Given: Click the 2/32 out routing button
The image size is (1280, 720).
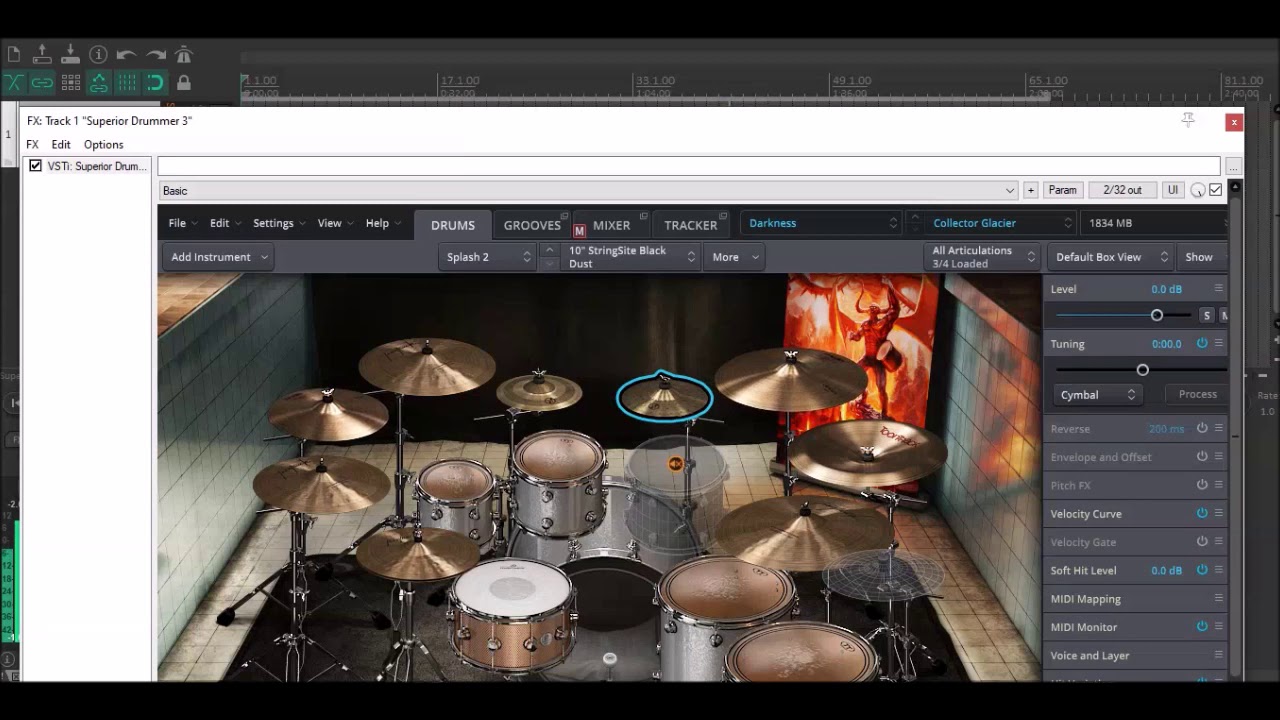Looking at the screenshot, I should [1122, 190].
